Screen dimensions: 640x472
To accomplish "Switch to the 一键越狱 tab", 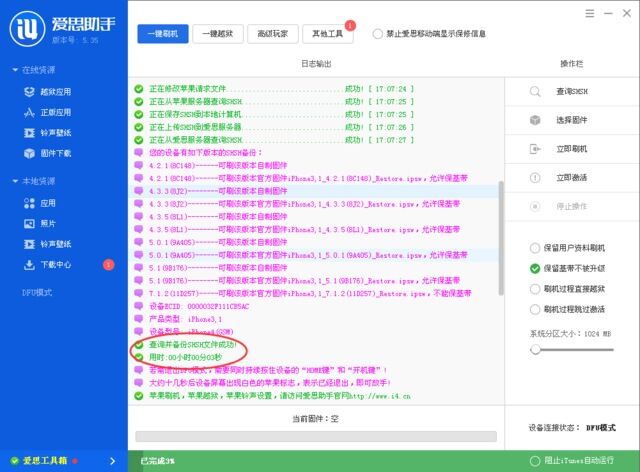I will tap(218, 34).
